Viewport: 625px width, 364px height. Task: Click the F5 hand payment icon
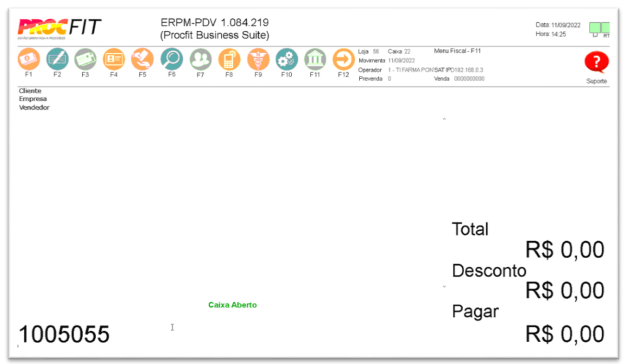click(142, 59)
